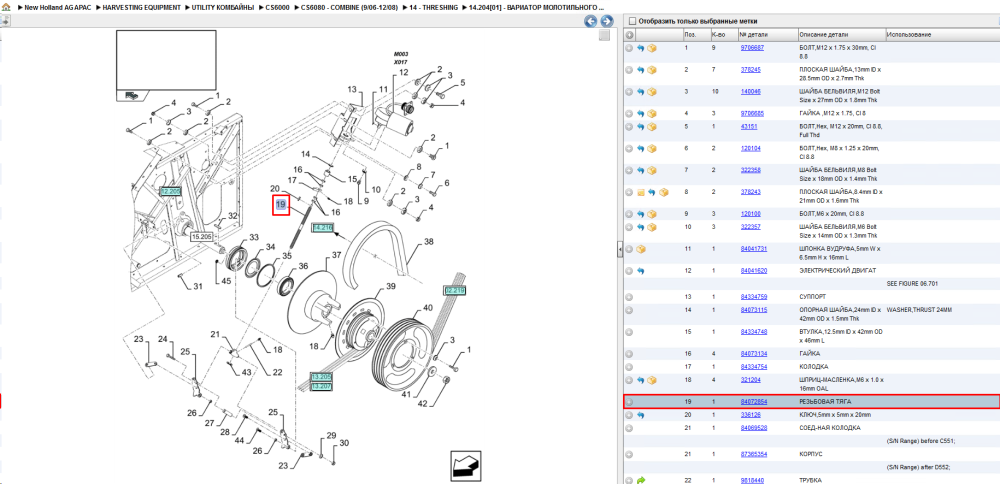Open part number link 87365354
Image resolution: width=1000 pixels, height=484 pixels.
(753, 454)
